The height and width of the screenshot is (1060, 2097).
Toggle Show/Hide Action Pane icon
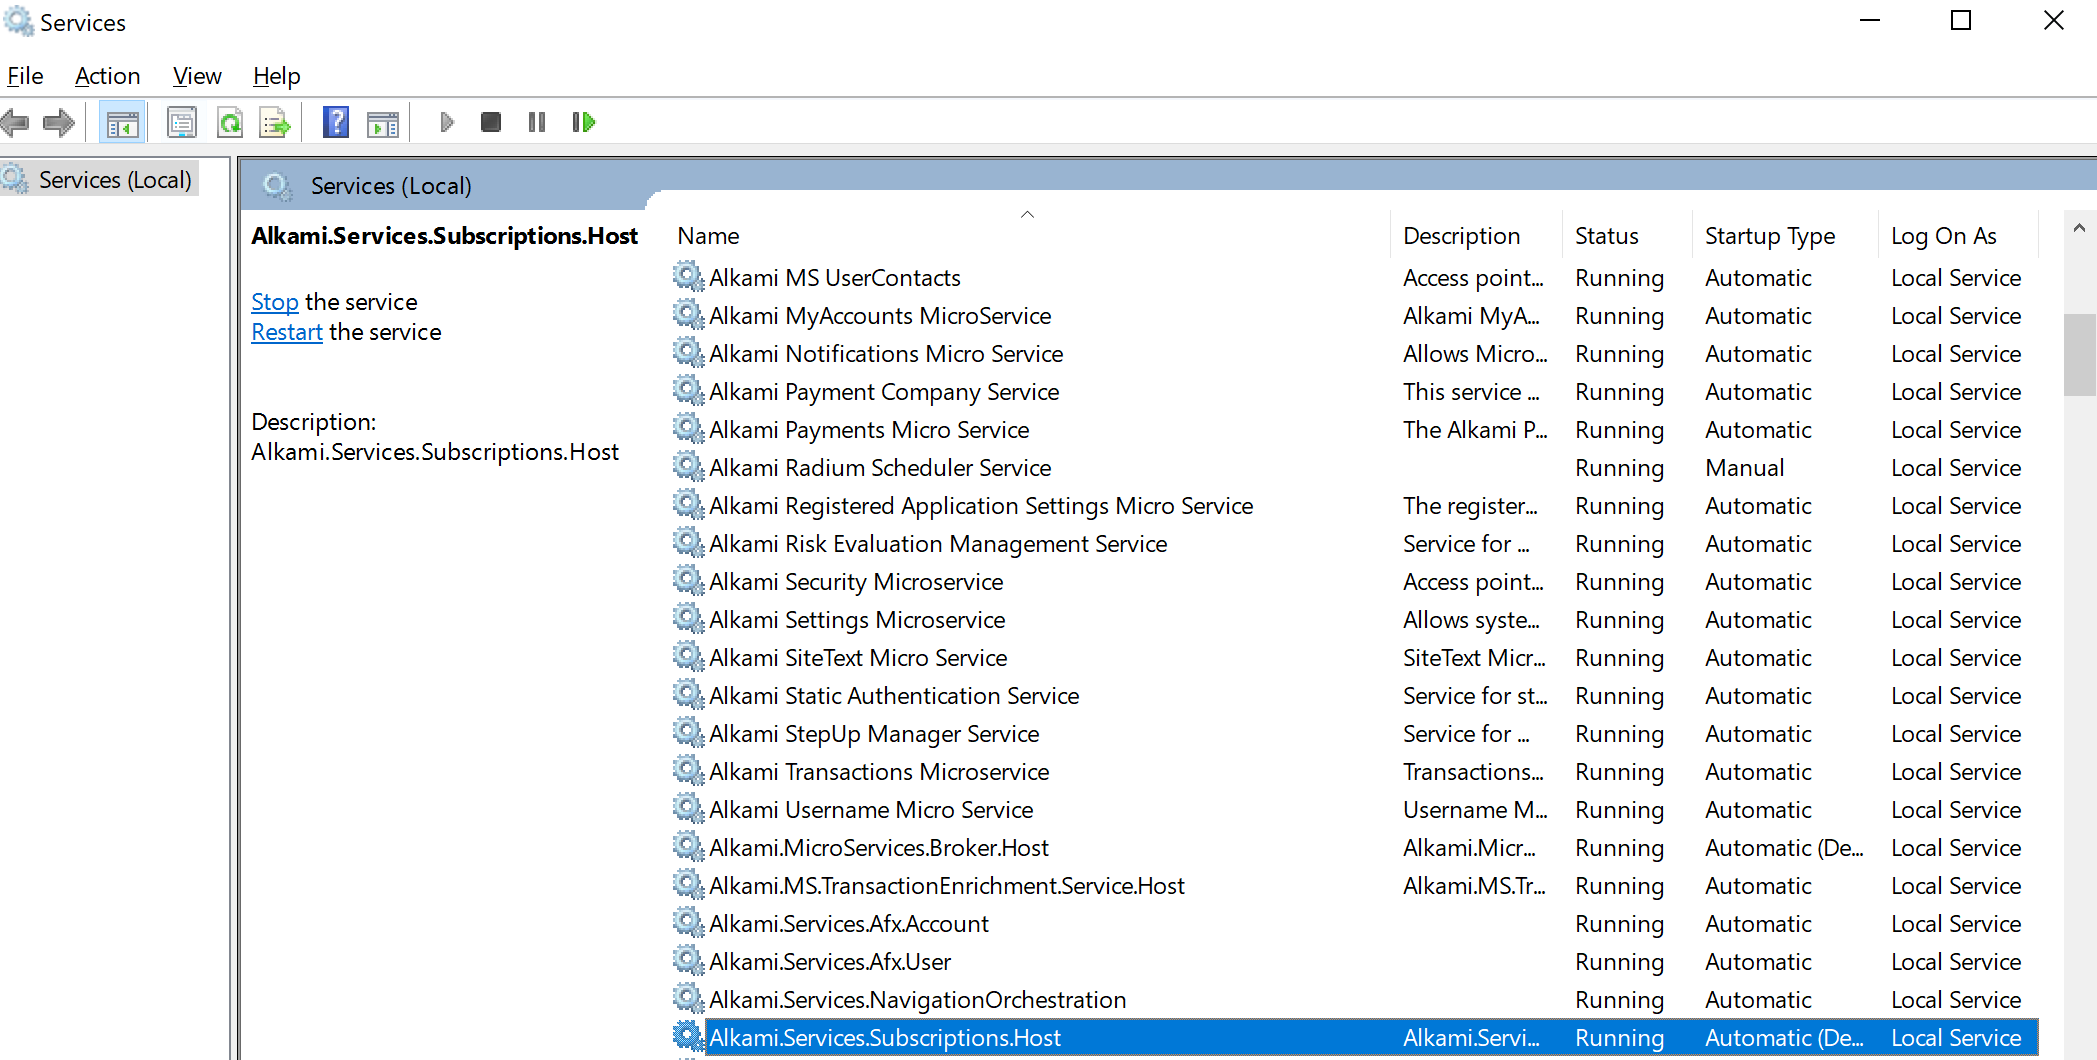click(x=383, y=123)
